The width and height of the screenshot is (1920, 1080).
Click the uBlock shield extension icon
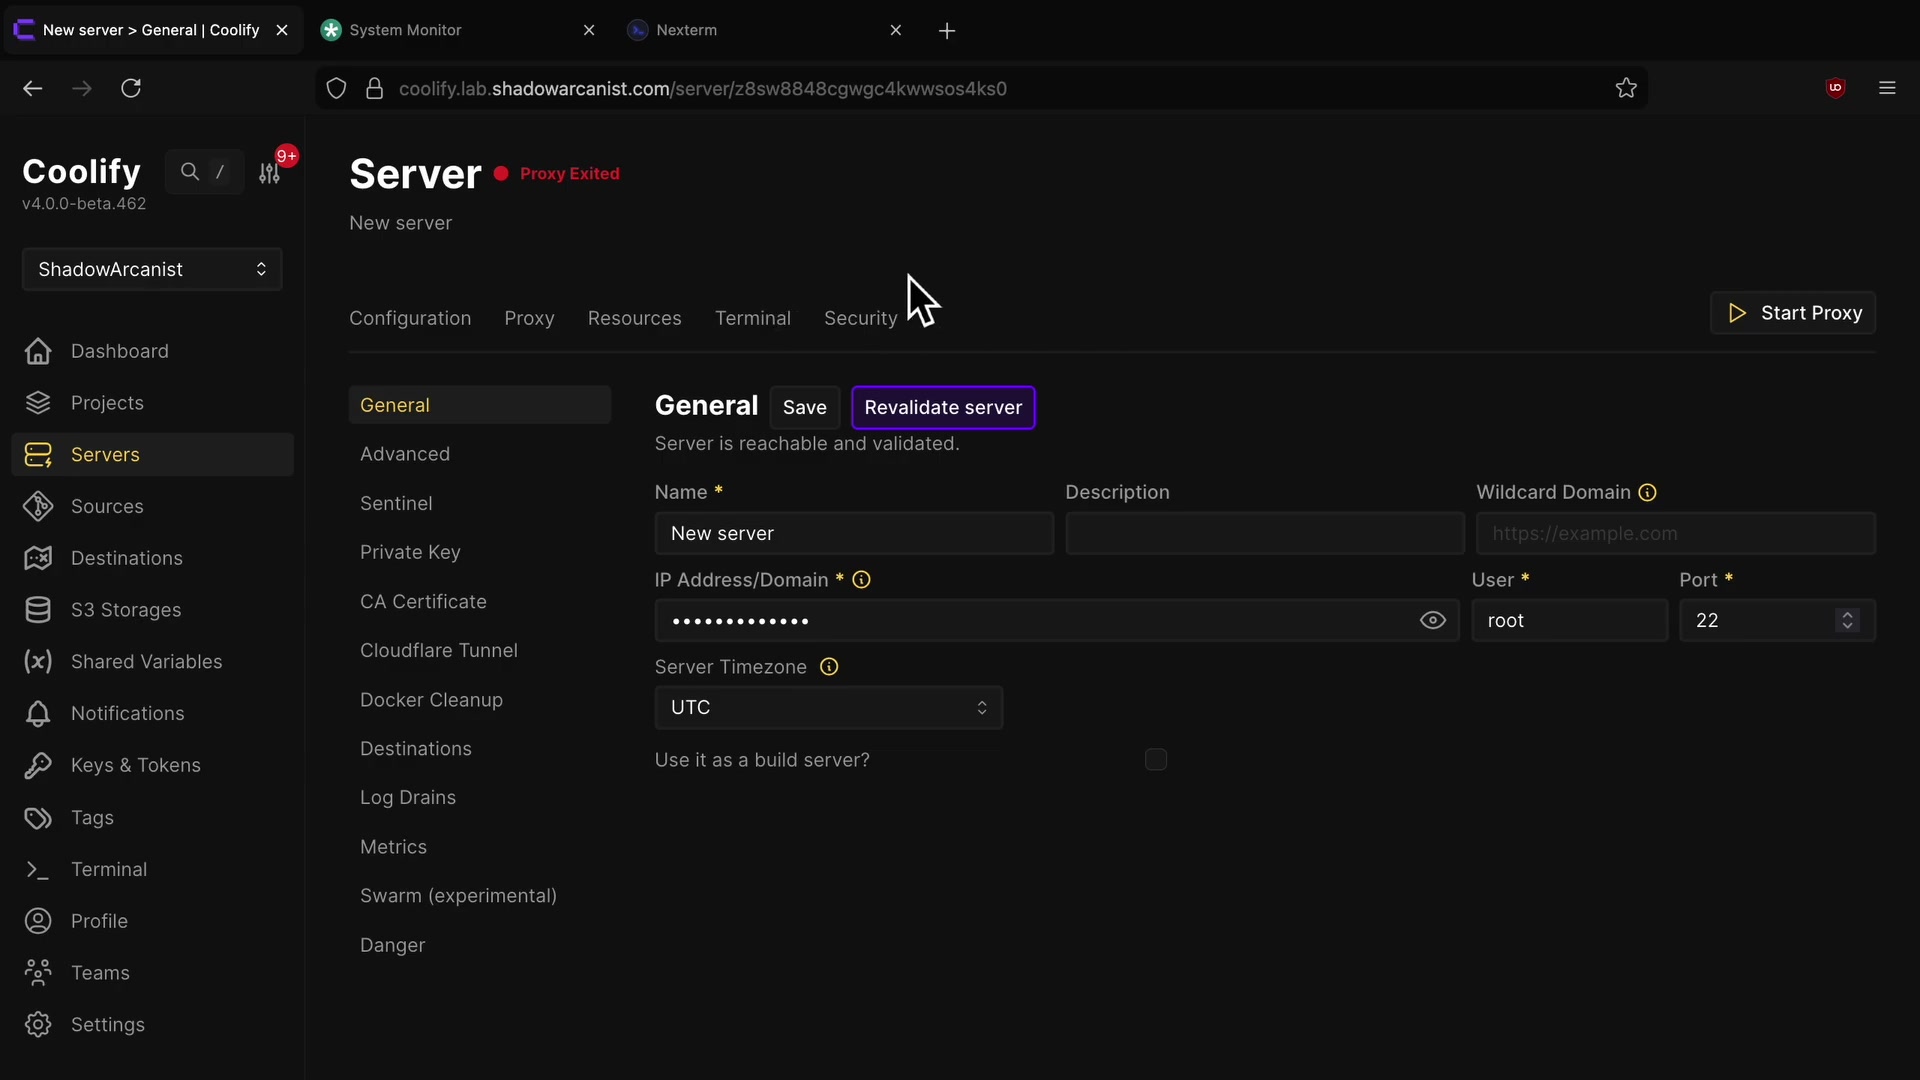pos(1836,88)
